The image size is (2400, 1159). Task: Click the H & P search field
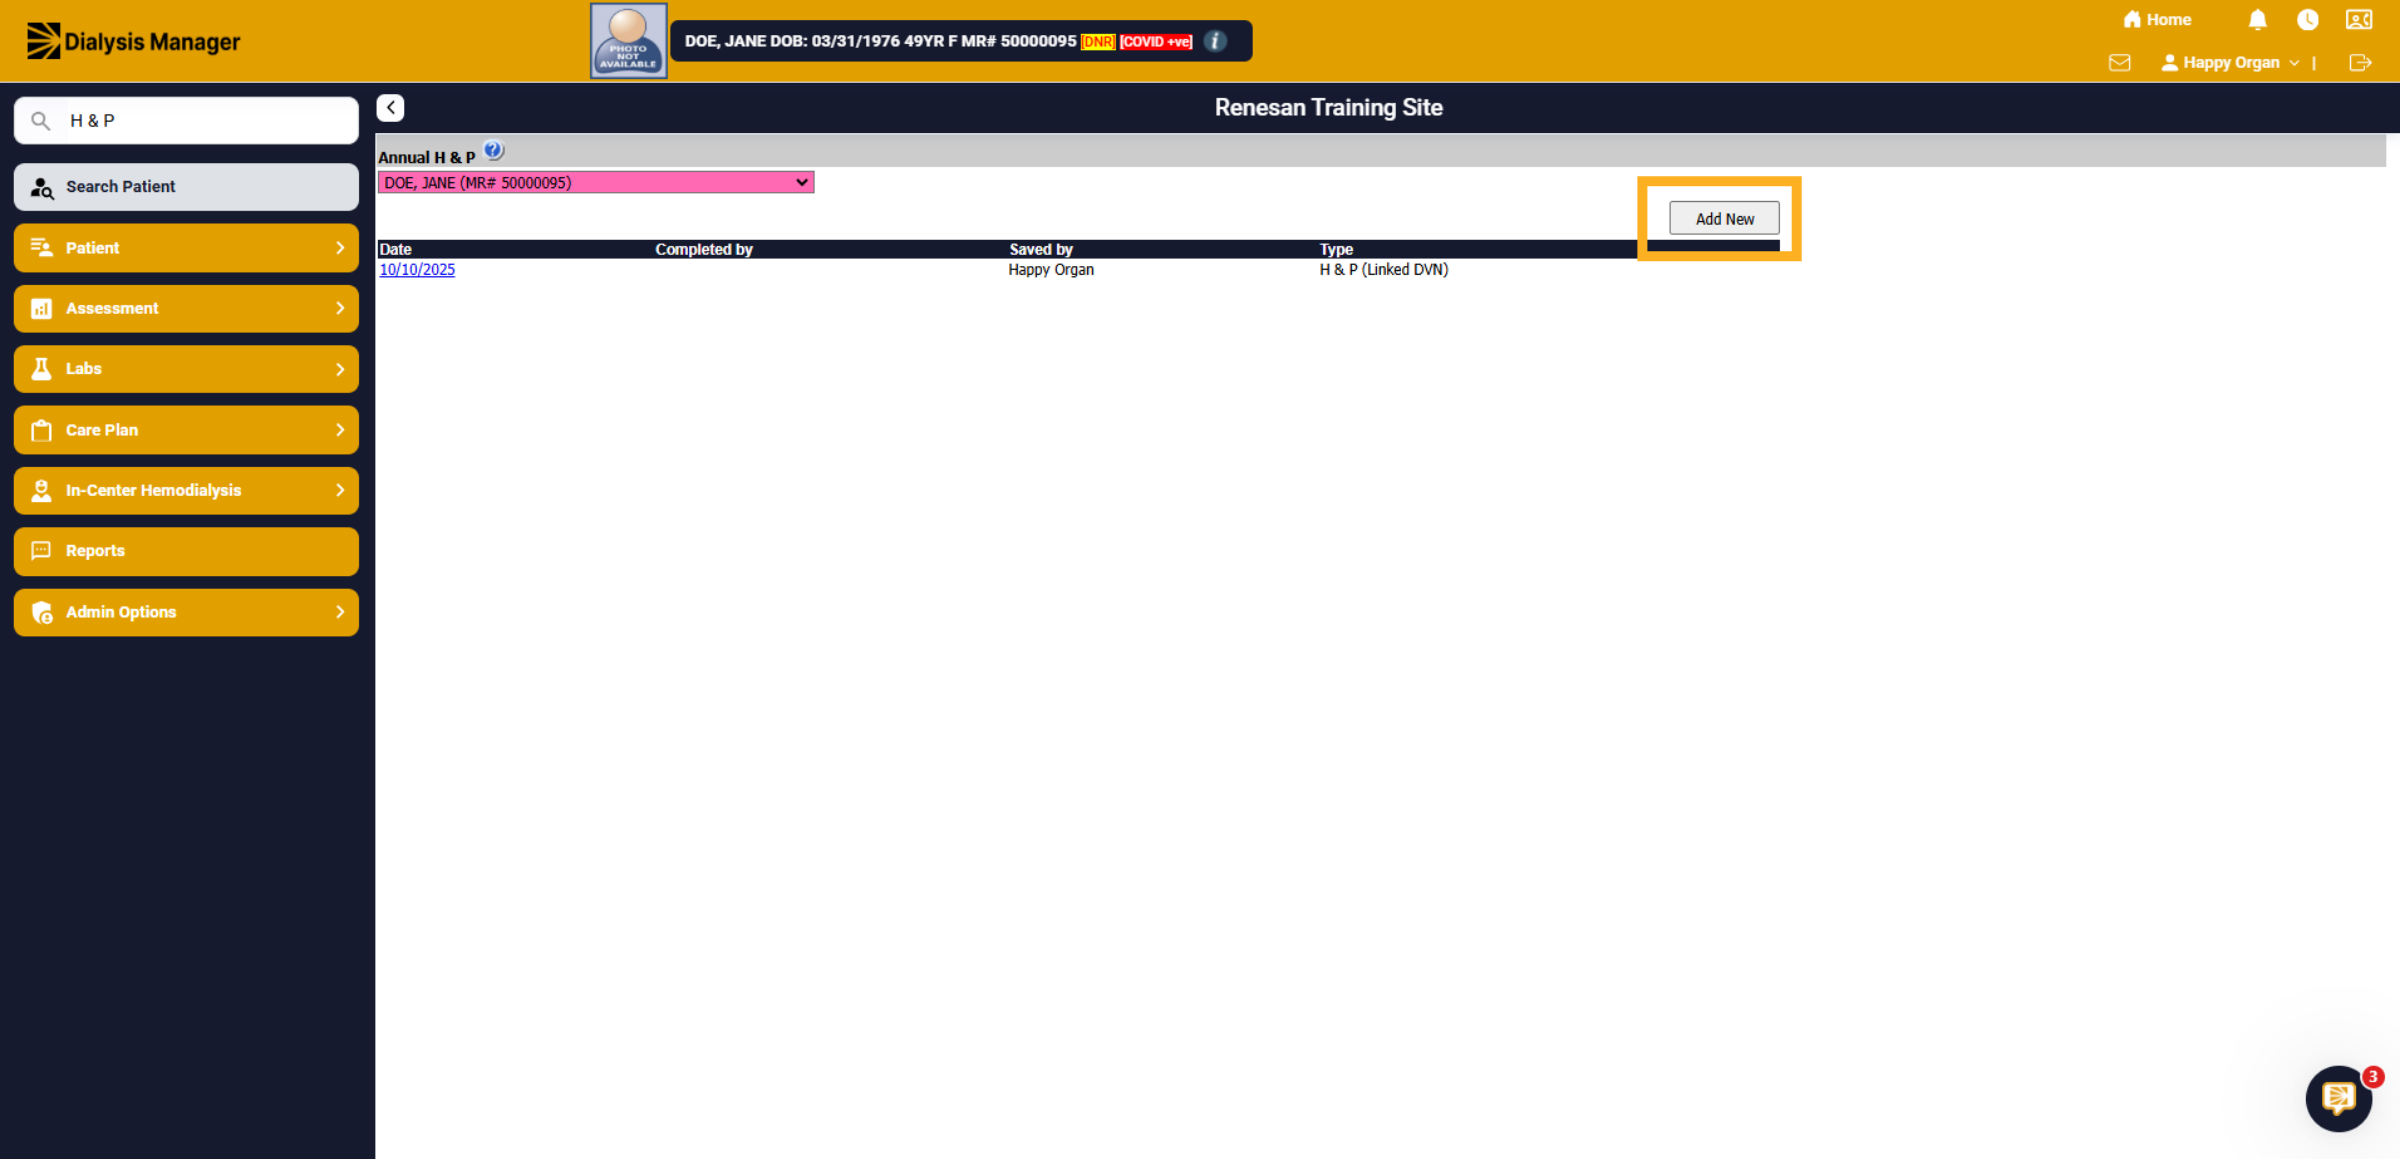[x=186, y=121]
